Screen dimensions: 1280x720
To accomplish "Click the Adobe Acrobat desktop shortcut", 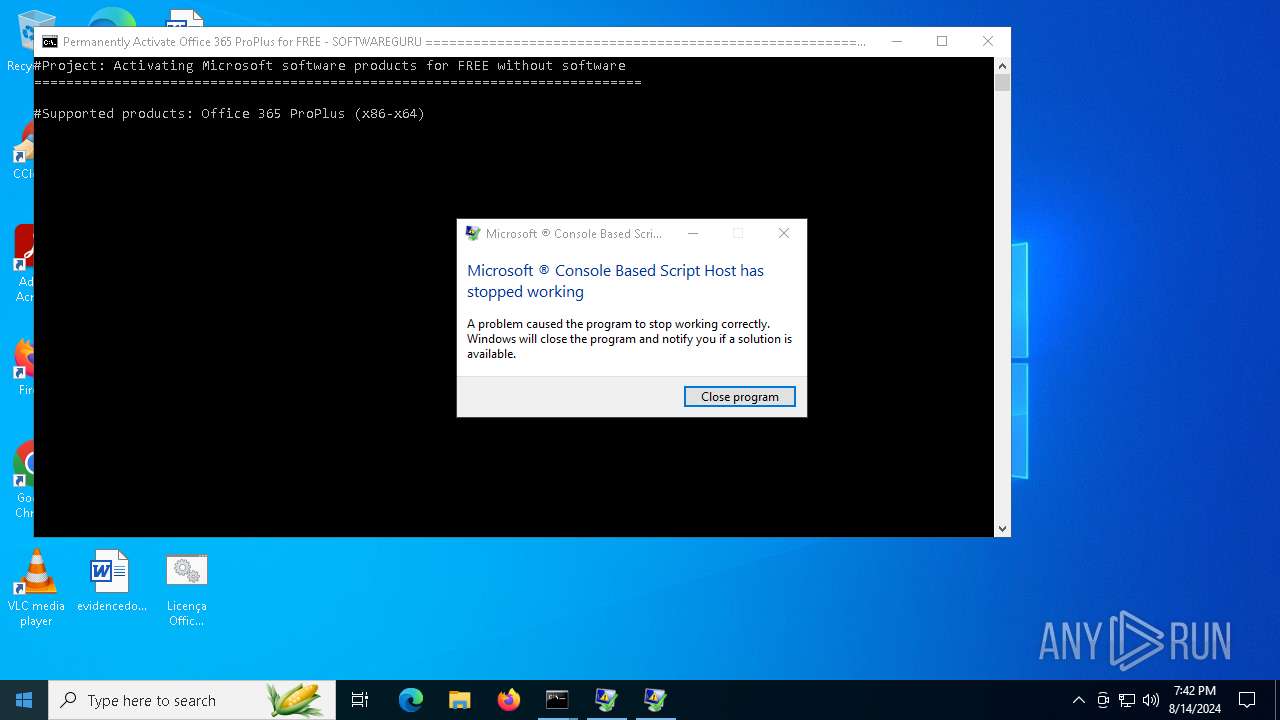I will (21, 263).
